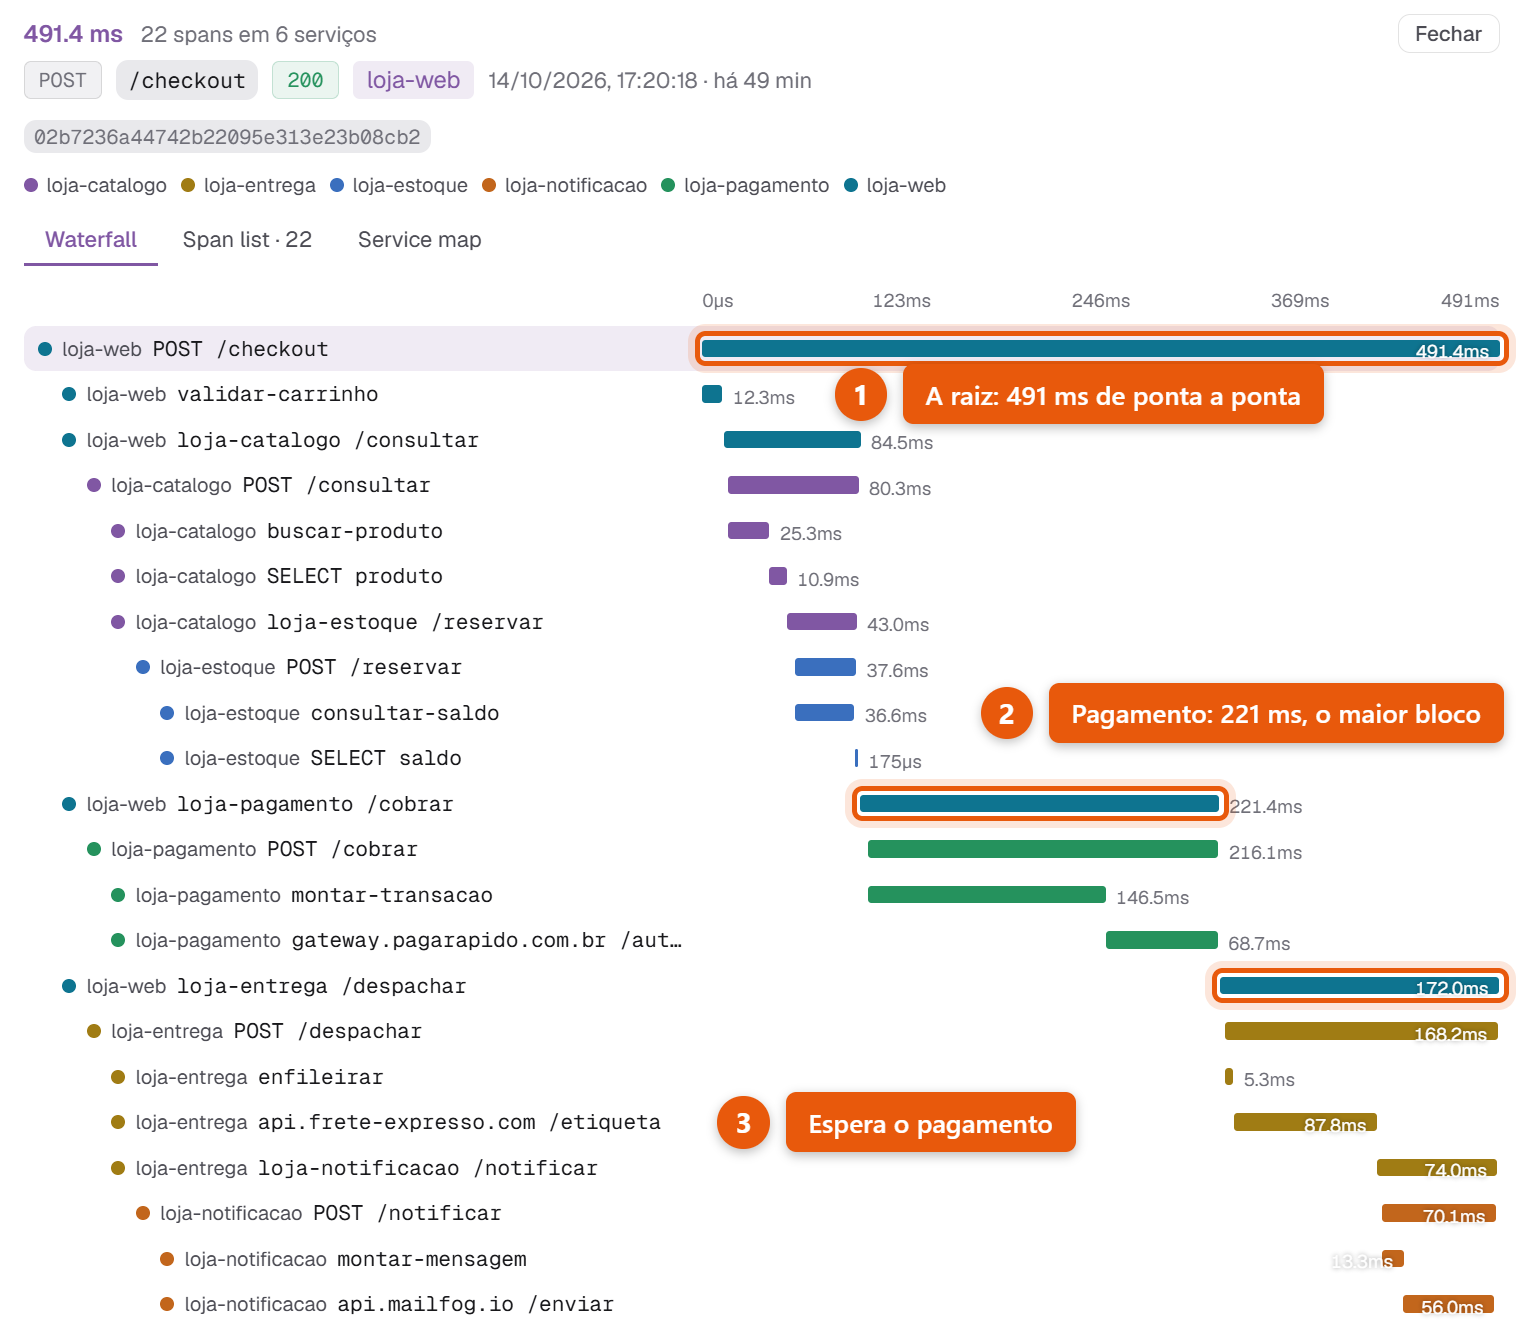
Task: Open the Span list tab
Action: coord(247,240)
